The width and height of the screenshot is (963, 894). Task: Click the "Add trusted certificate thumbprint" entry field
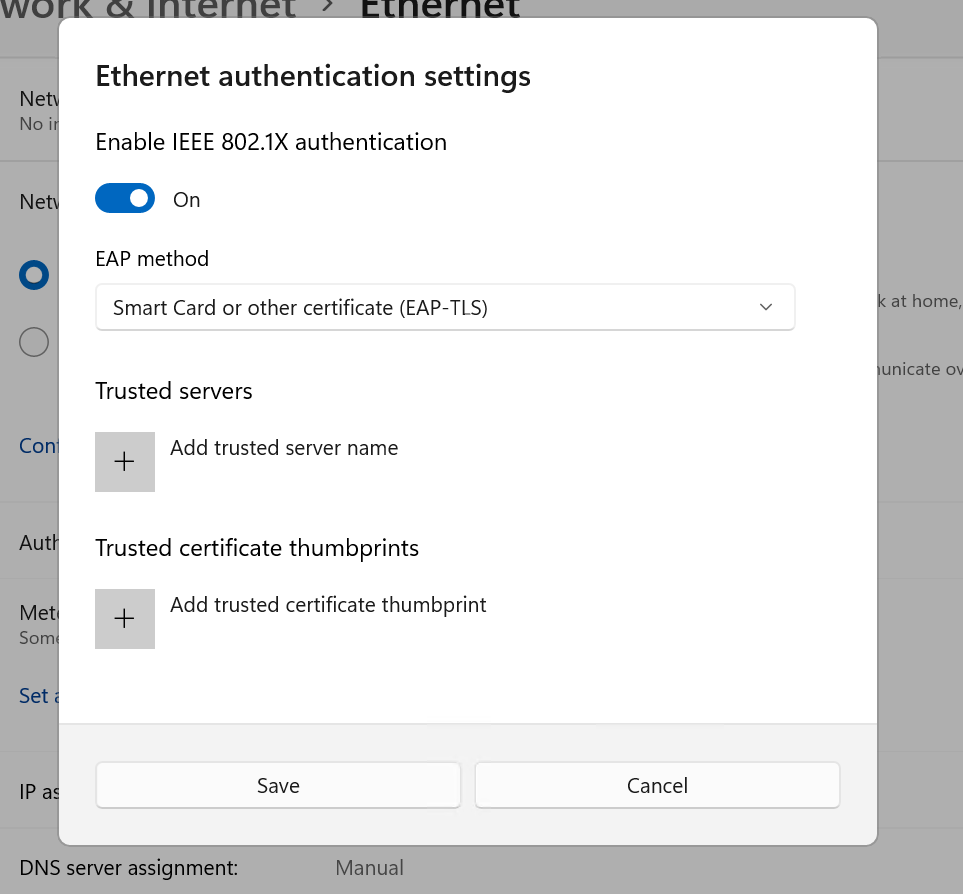328,605
